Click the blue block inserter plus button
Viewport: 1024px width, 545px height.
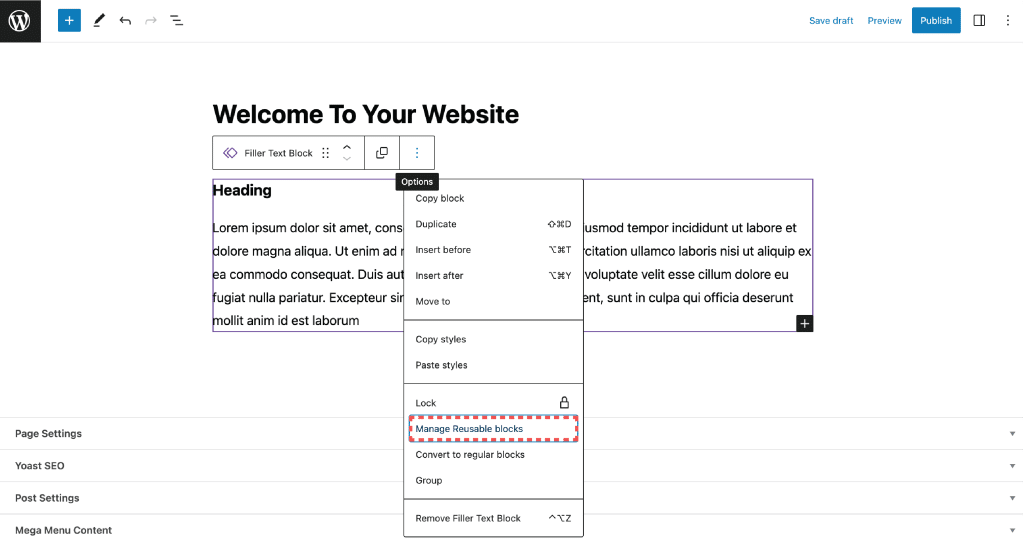(x=69, y=20)
